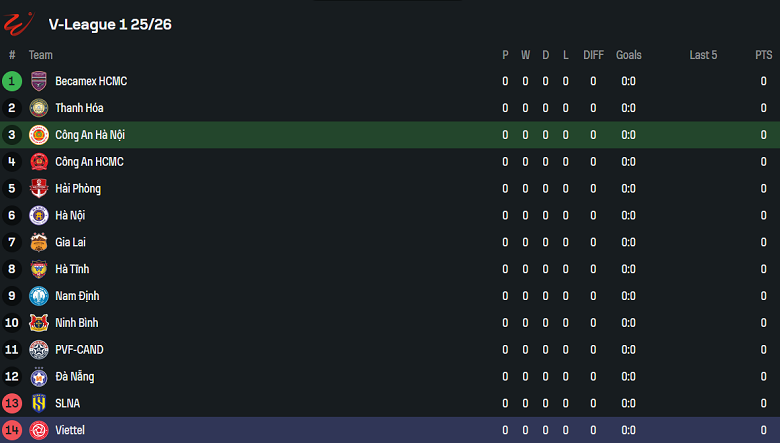Click the Nam Định club crest
This screenshot has height=443, width=780.
[x=39, y=296]
